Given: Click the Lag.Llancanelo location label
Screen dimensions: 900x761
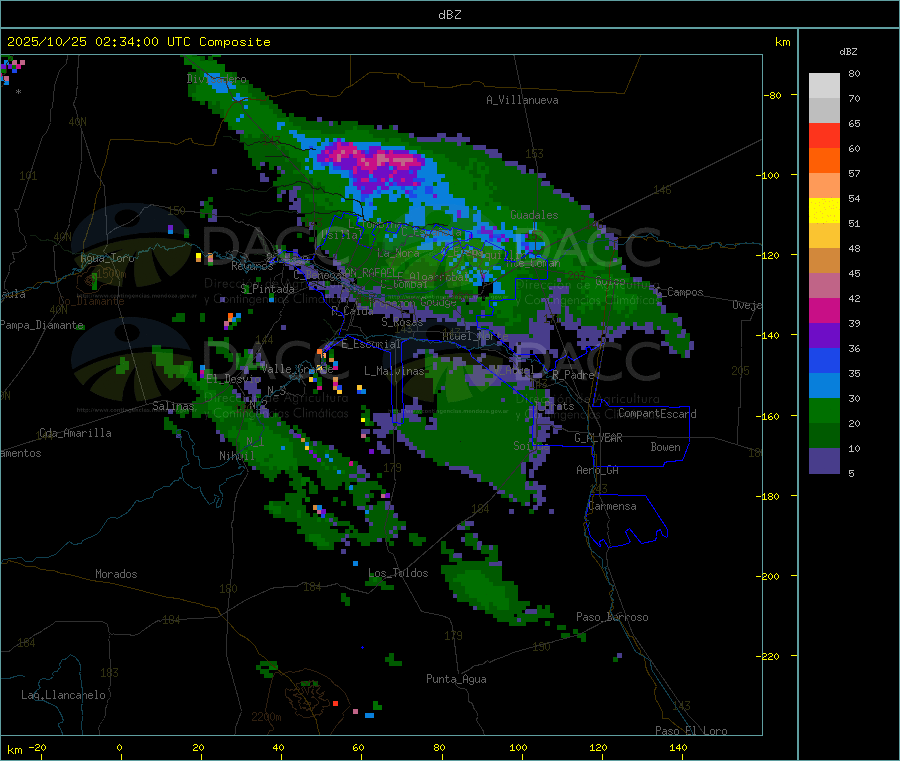Looking at the screenshot, I should point(63,695).
